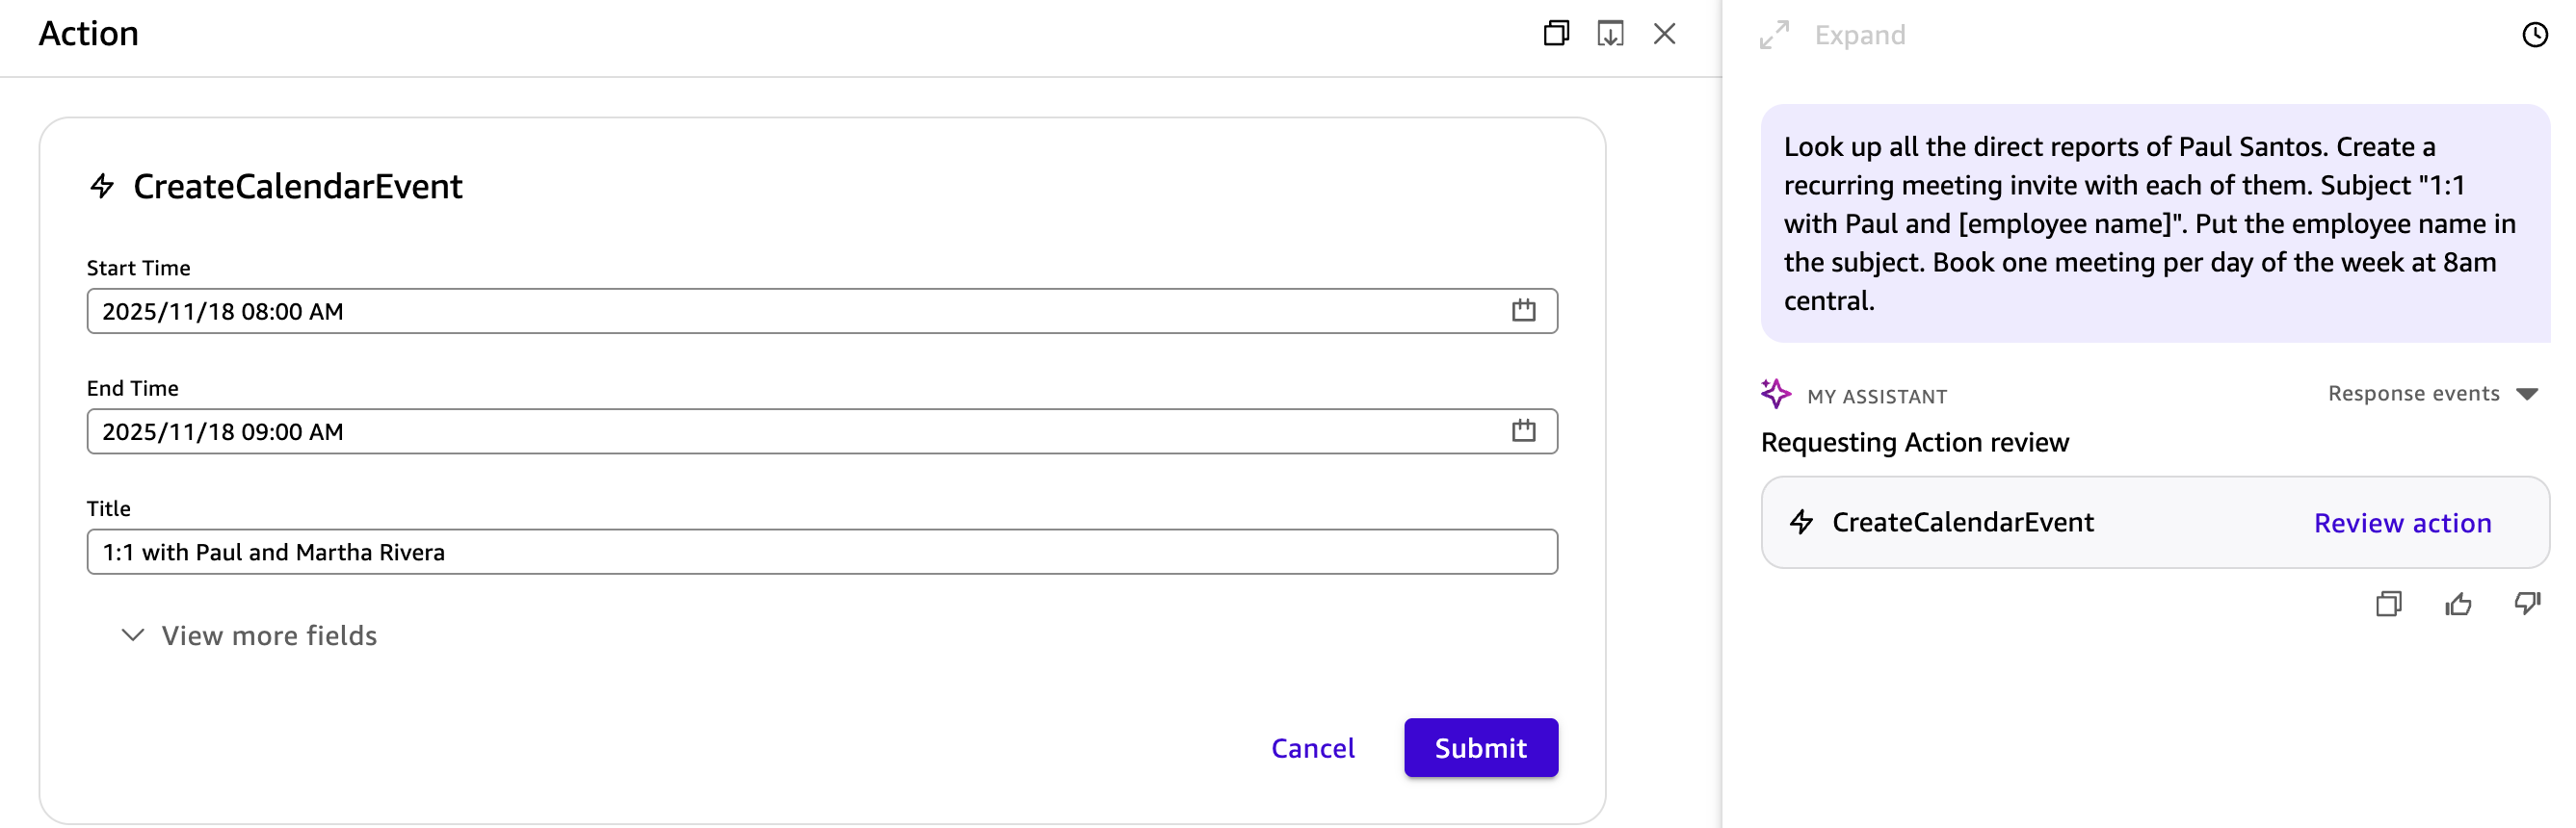Click the Expand label in chat panel

pos(1859,35)
